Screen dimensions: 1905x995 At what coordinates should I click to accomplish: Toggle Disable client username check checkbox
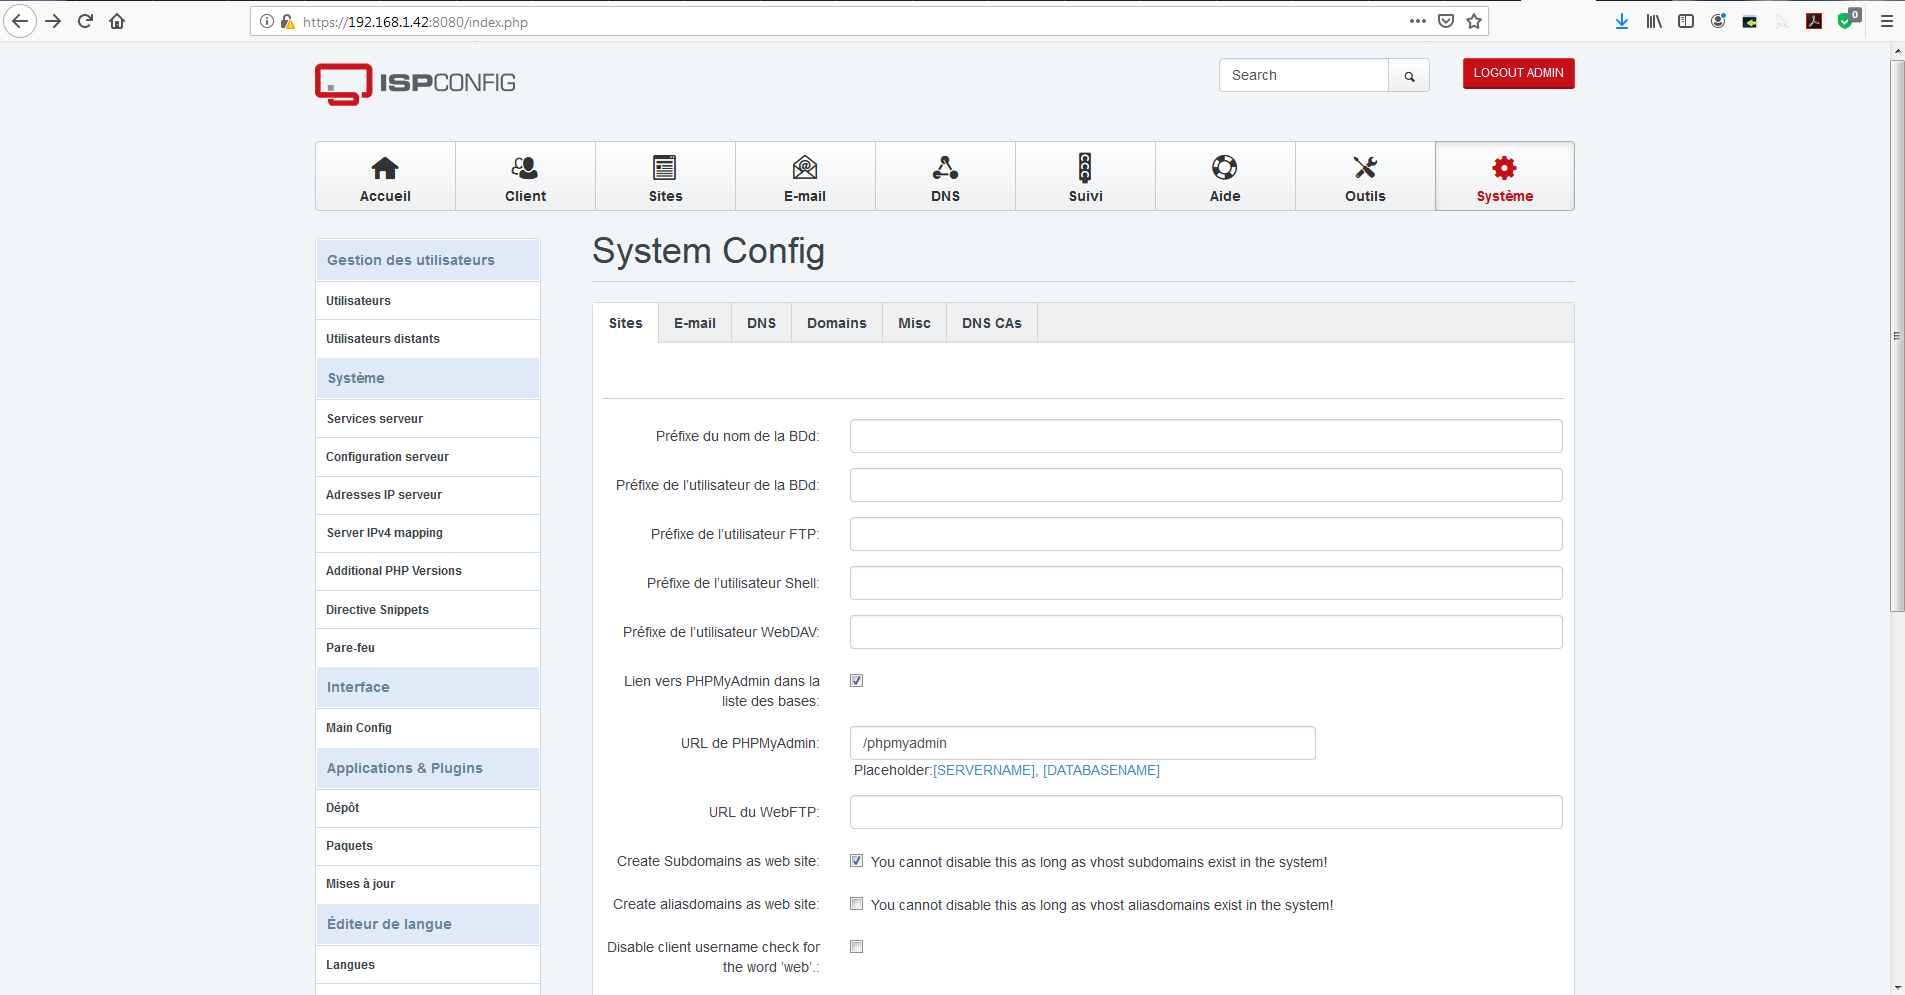[856, 946]
